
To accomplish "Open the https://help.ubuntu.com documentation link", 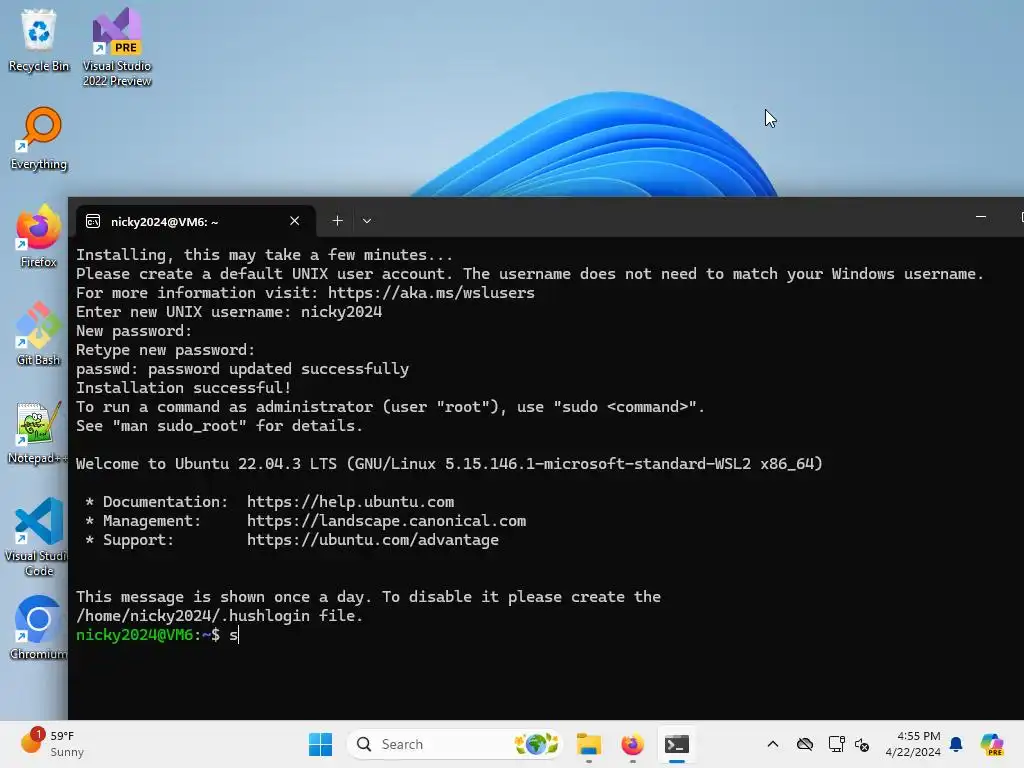I will tap(350, 502).
